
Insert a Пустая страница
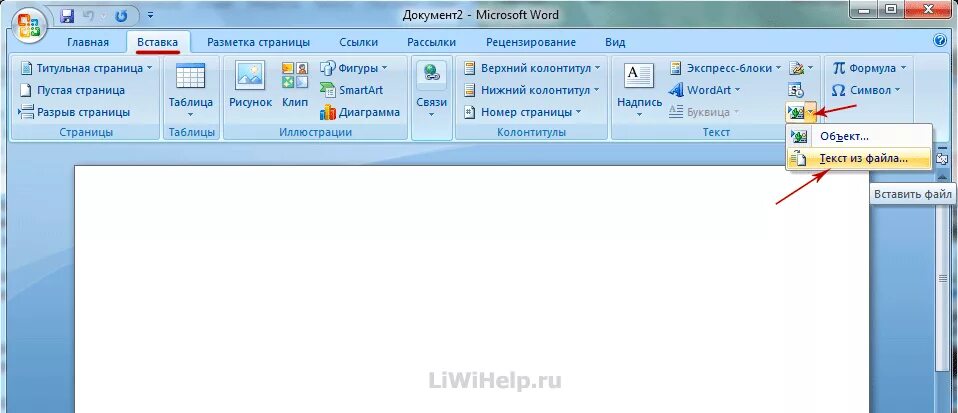72,90
